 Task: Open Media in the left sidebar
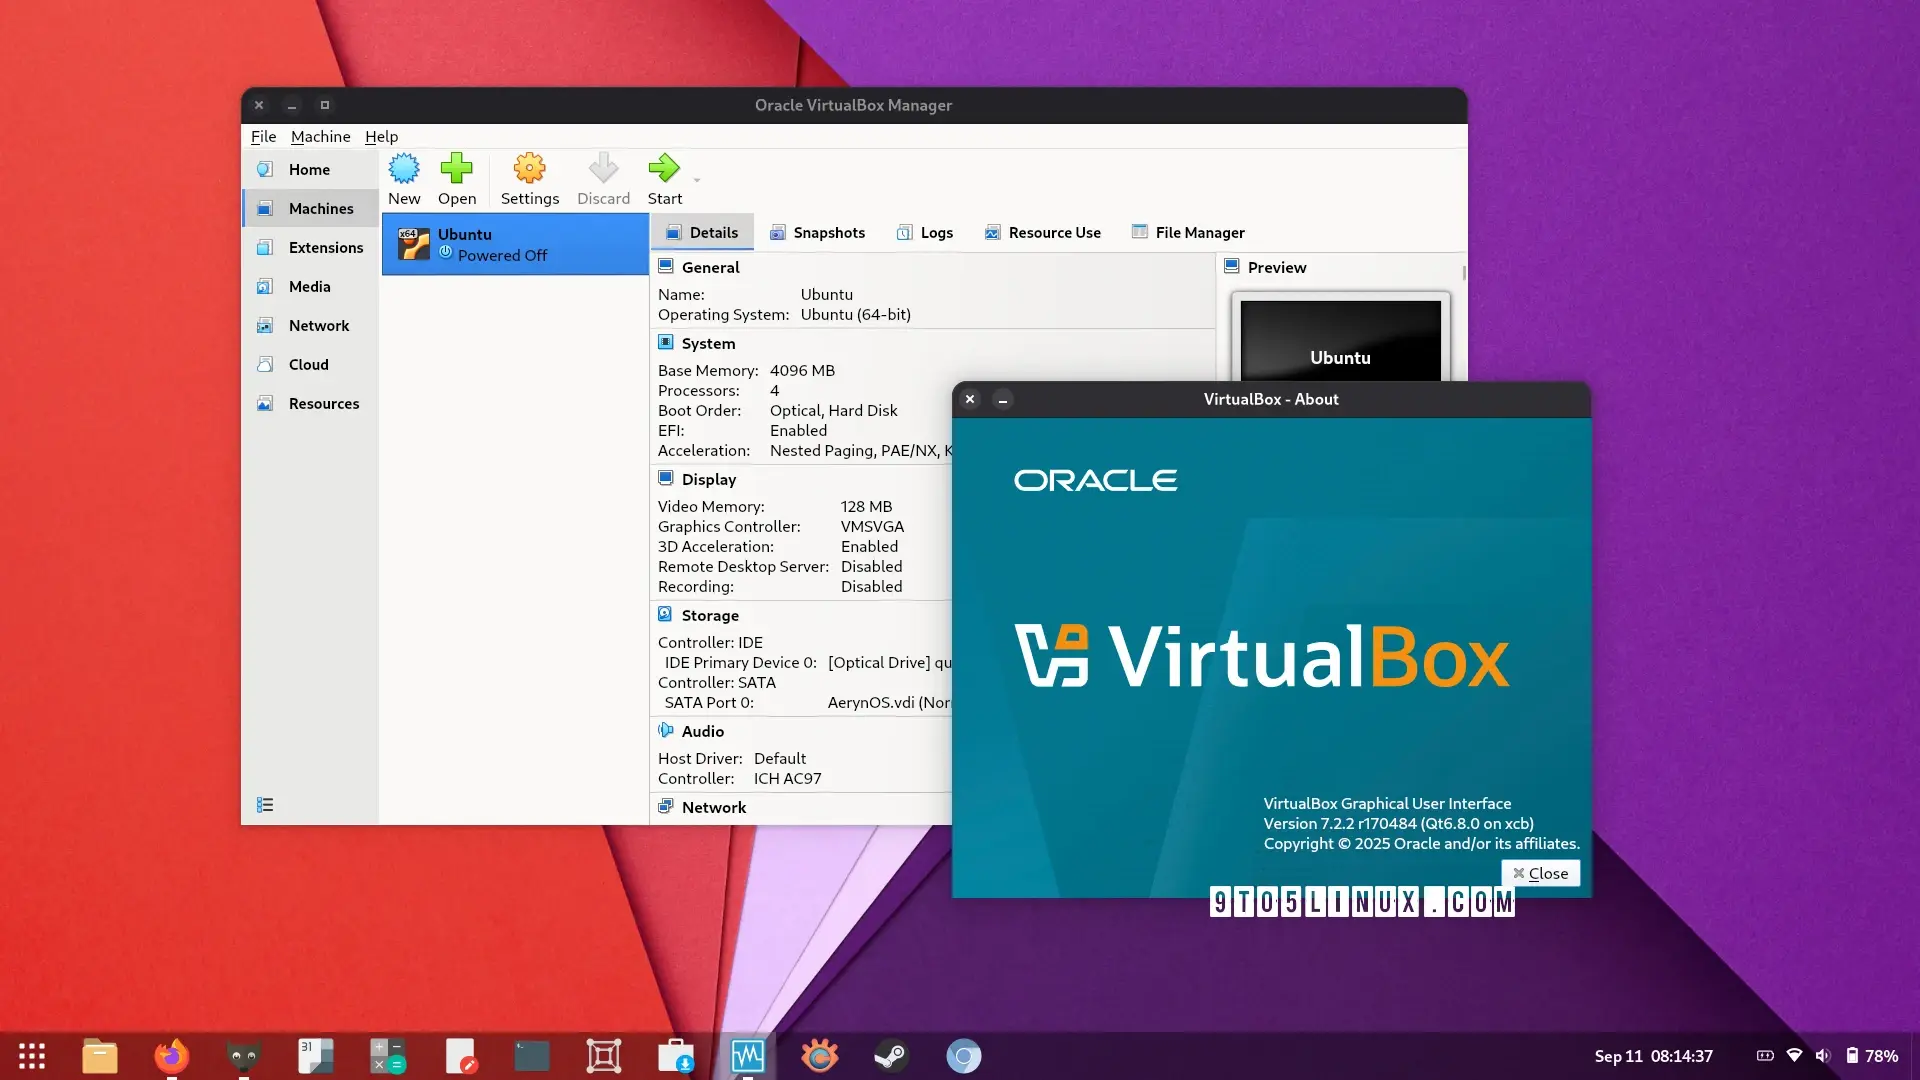click(x=309, y=286)
